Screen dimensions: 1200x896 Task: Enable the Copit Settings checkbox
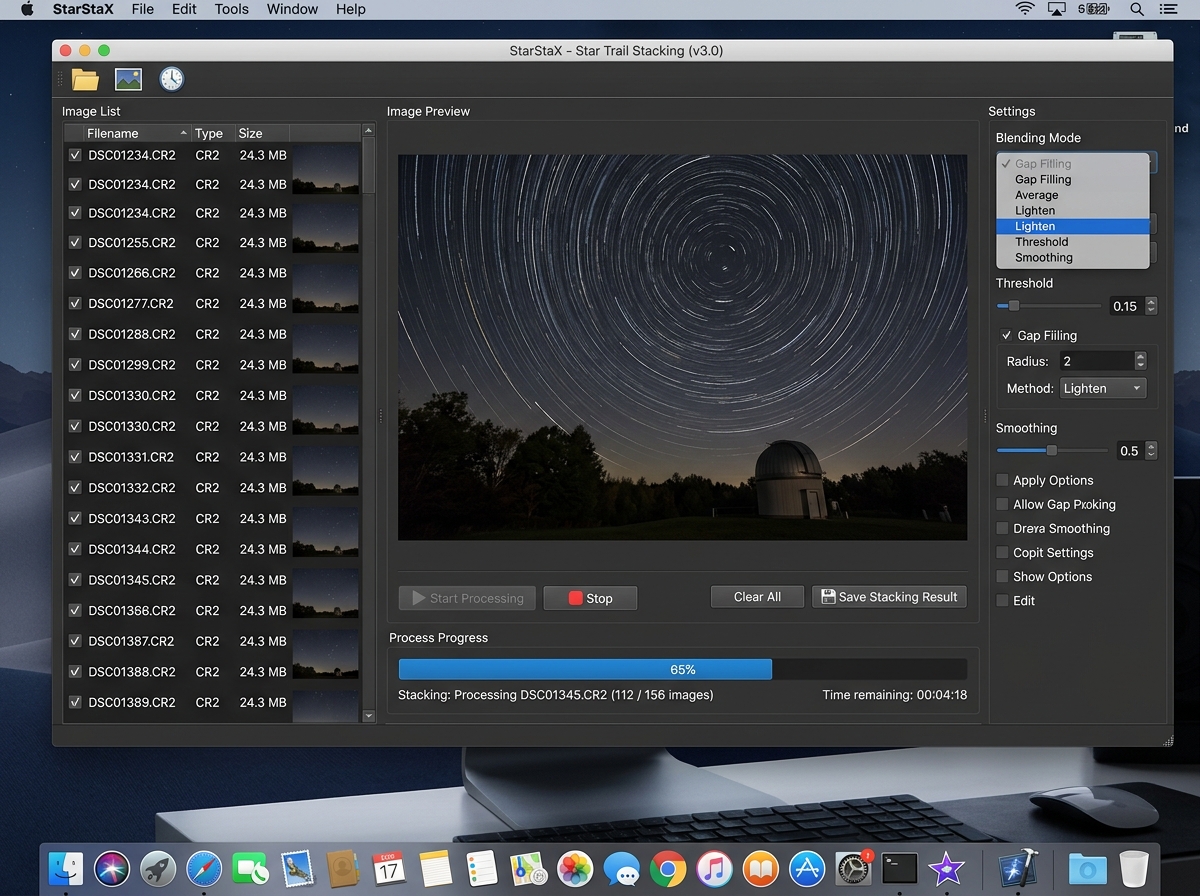(1002, 552)
